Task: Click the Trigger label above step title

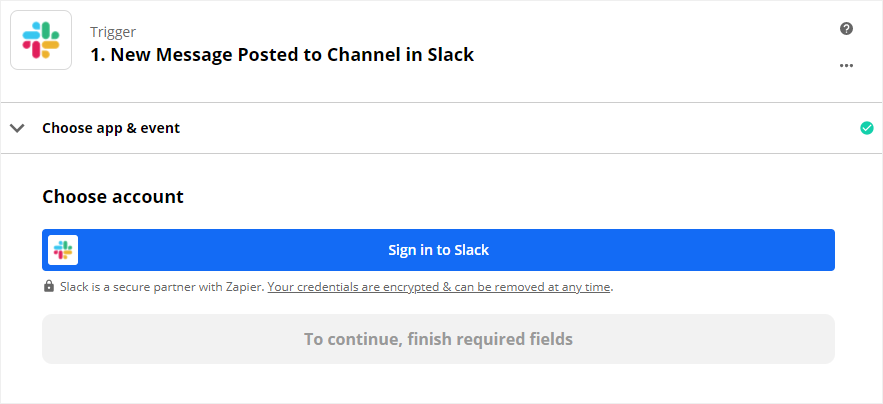Action: click(x=113, y=32)
